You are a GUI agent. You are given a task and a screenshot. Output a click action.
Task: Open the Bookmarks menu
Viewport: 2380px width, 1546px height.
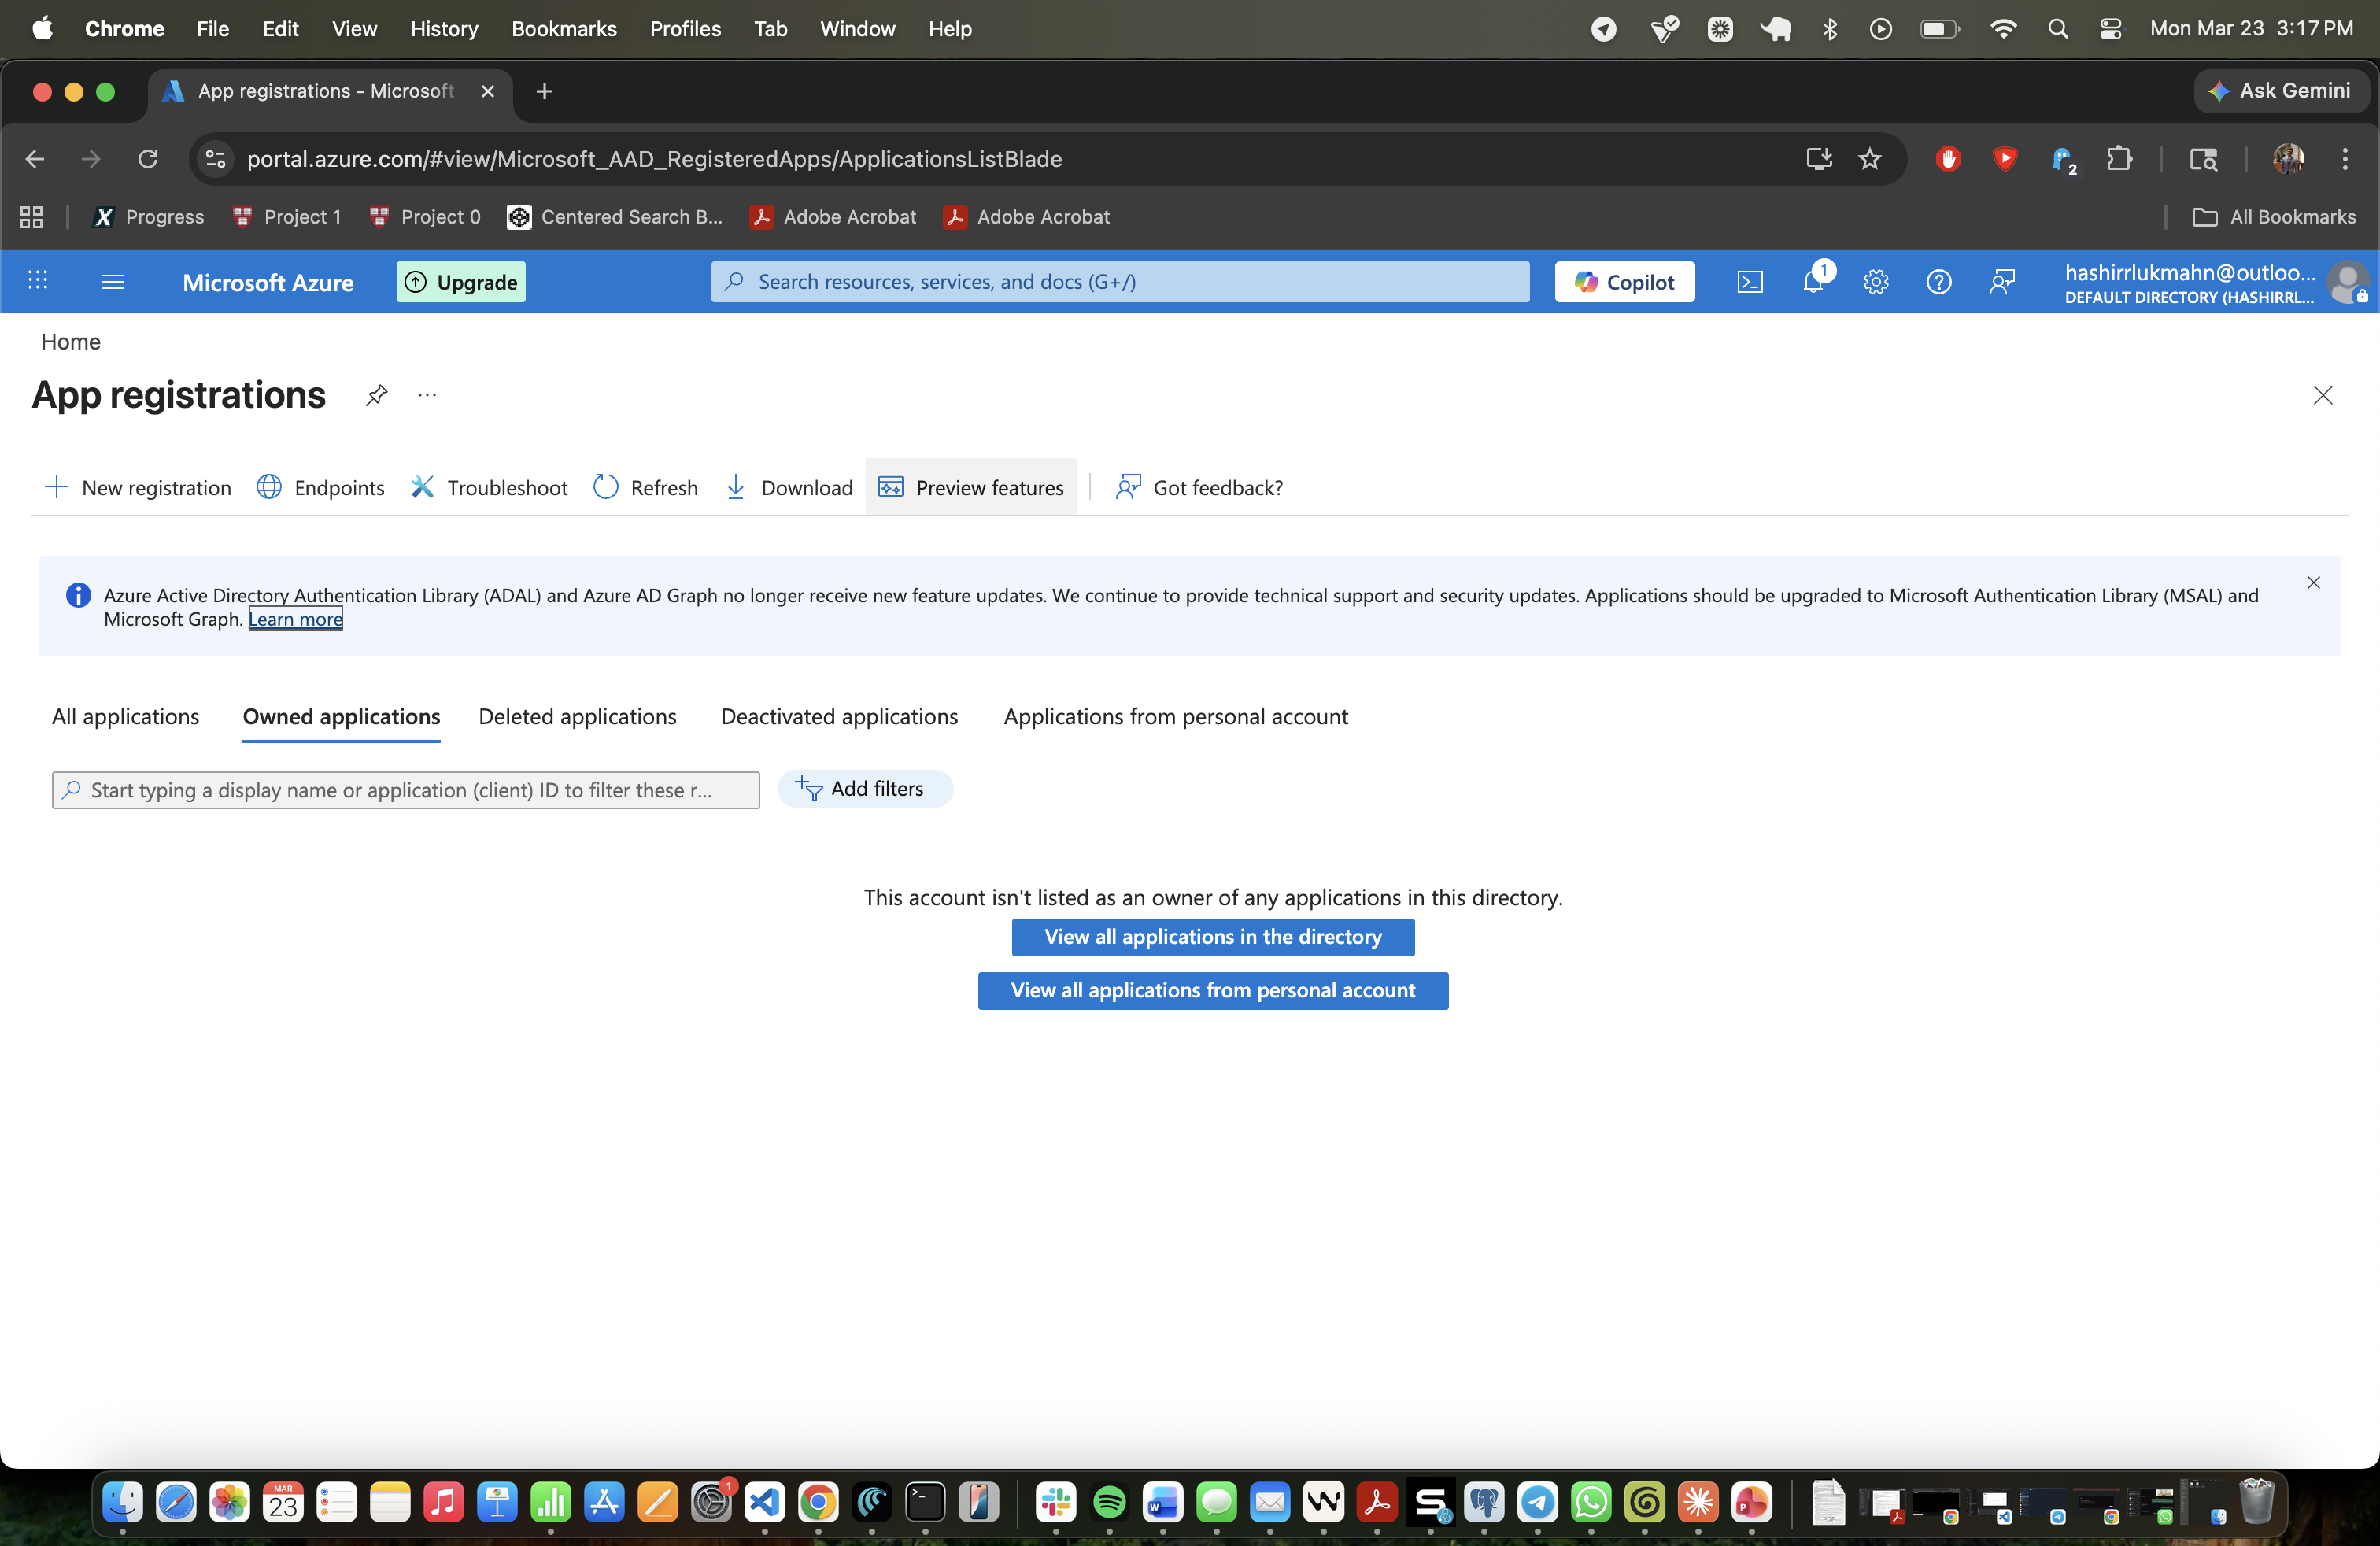pos(564,29)
